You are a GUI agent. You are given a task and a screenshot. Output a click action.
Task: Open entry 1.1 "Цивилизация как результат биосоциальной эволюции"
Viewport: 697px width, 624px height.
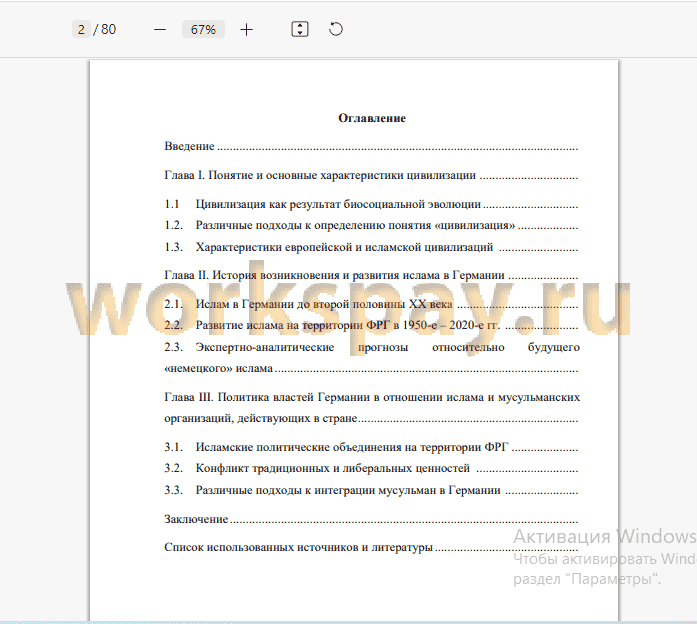(371, 204)
